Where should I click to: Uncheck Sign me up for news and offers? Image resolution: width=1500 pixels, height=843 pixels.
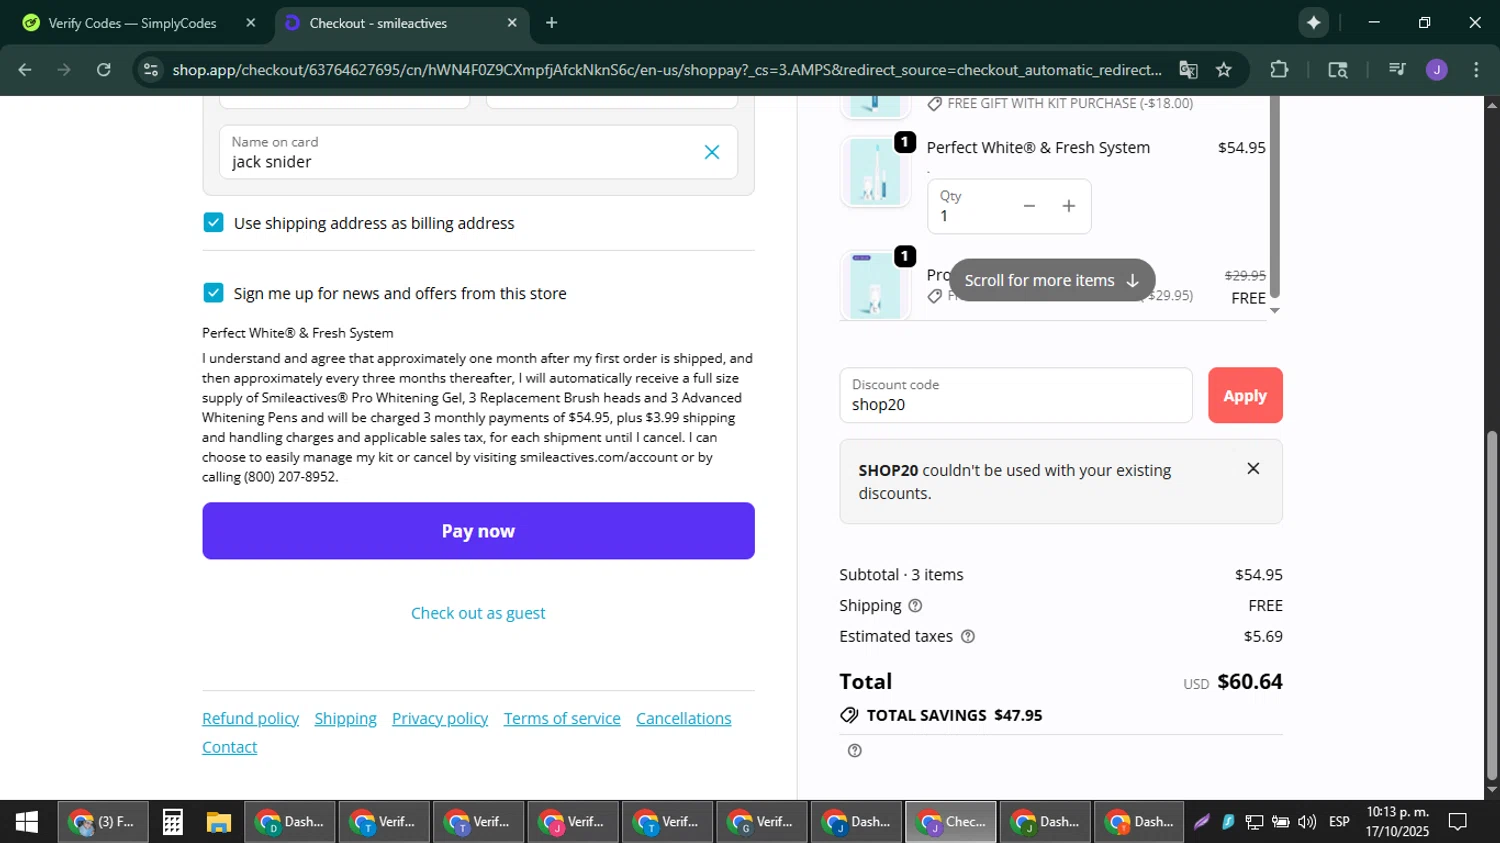coord(213,292)
